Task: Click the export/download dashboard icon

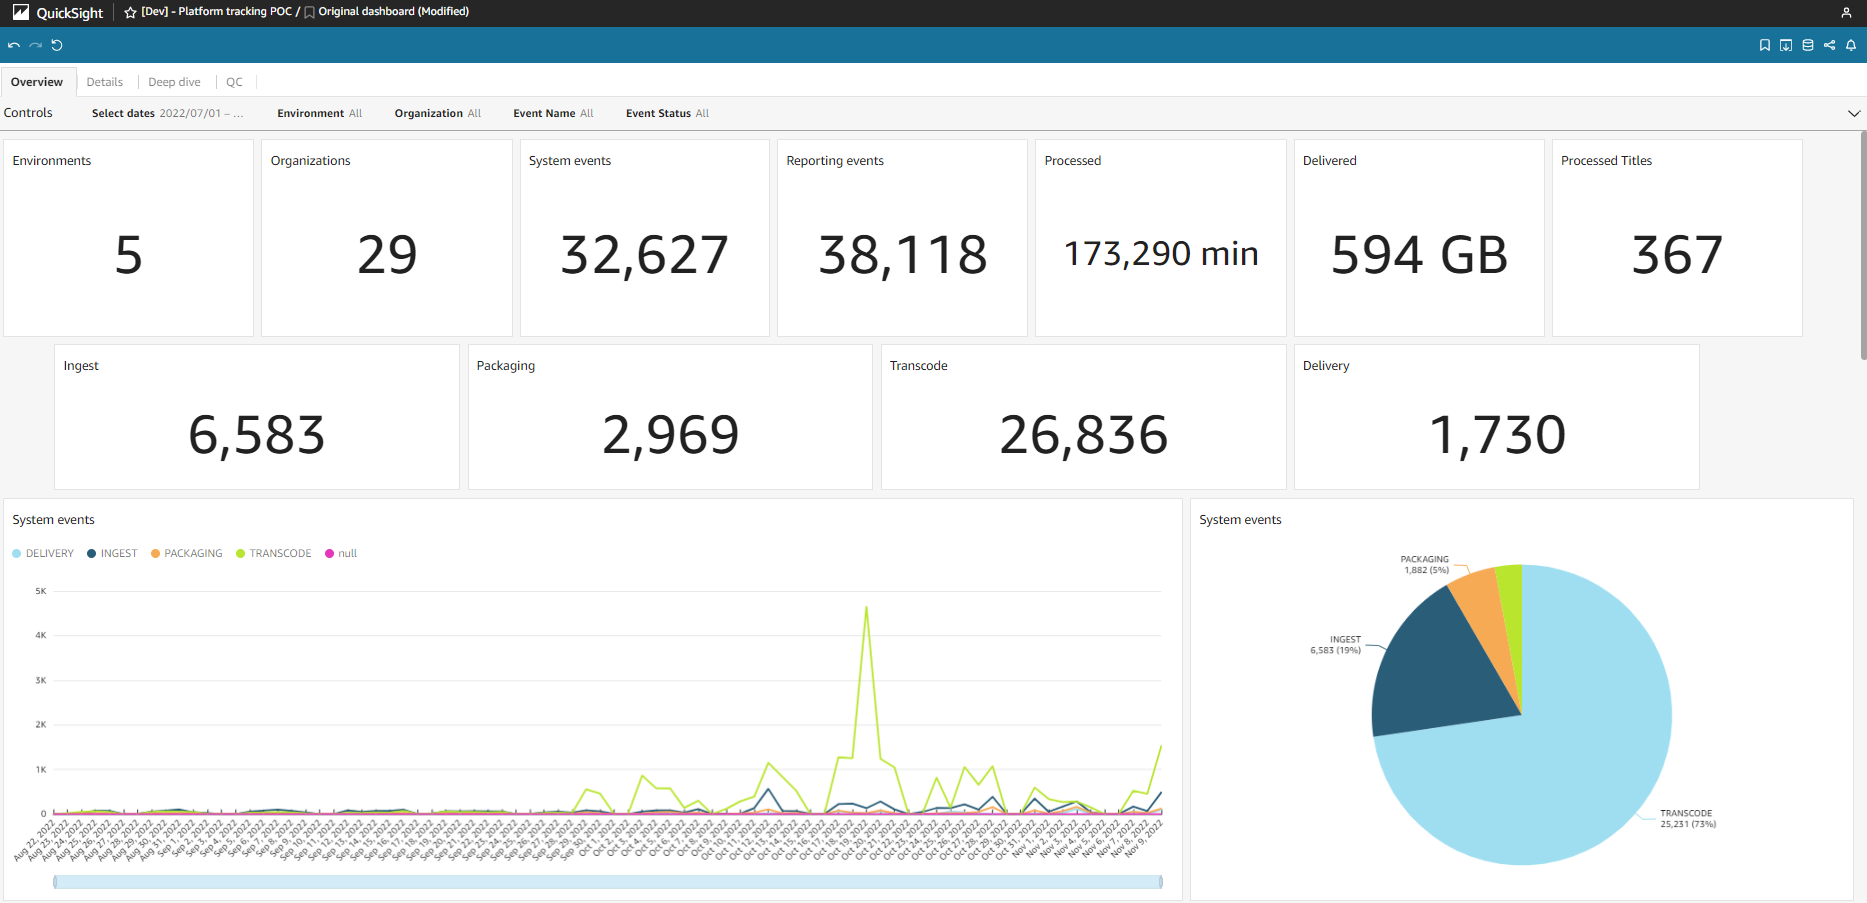Action: [x=1786, y=45]
